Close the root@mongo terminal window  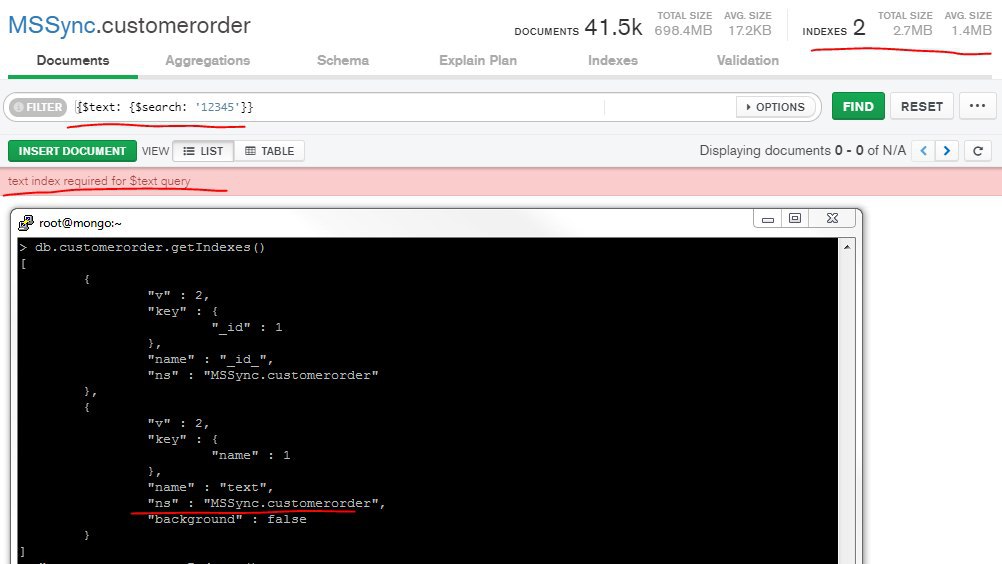tap(832, 219)
